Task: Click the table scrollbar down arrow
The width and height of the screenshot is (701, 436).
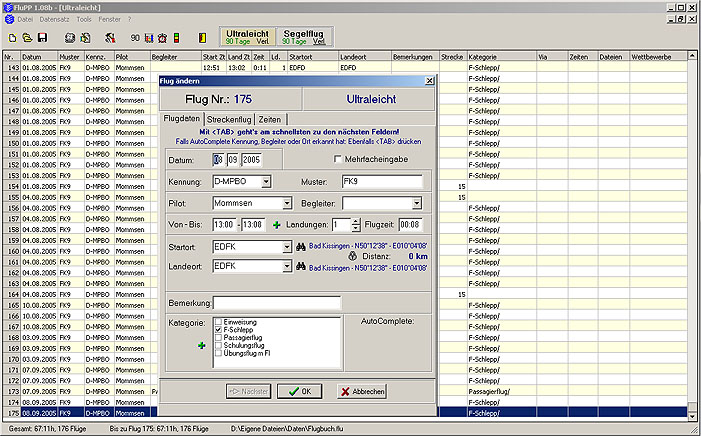Action: (692, 415)
